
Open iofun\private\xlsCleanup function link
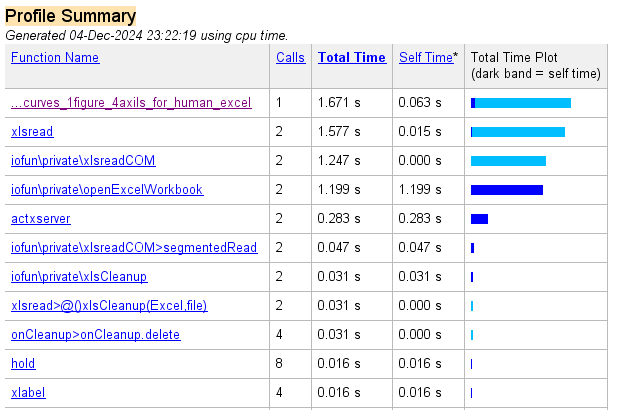[x=79, y=277]
